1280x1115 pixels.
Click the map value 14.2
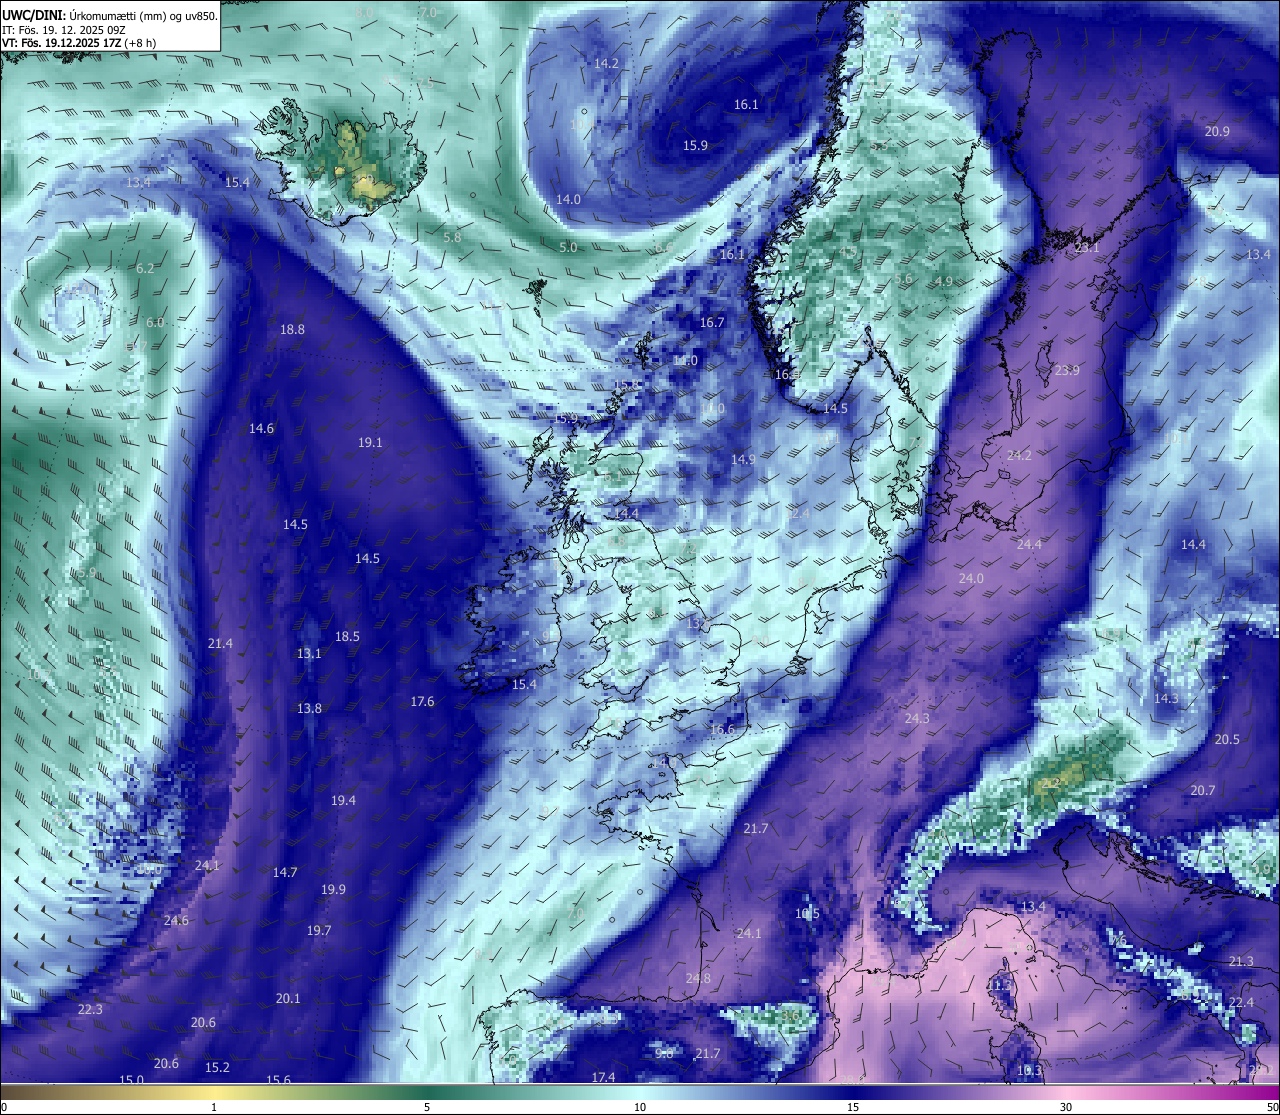[606, 63]
